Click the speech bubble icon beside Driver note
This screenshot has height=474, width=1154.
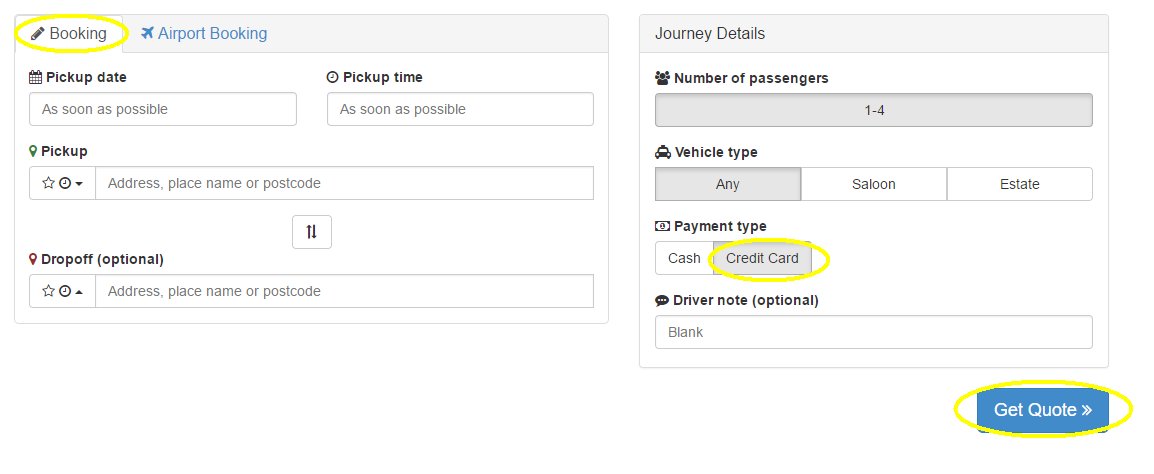662,300
